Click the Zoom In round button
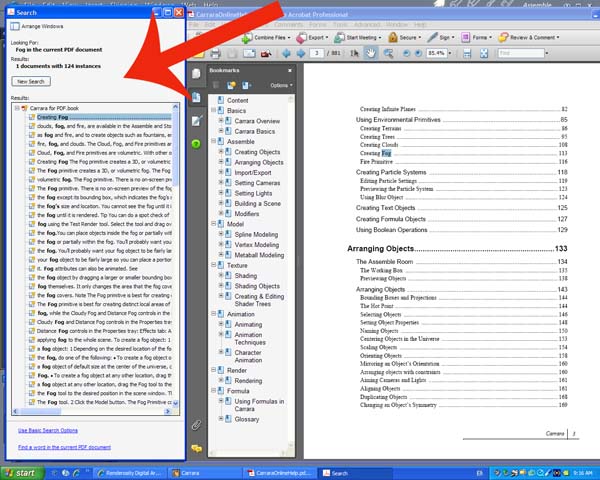600x480 pixels. coord(418,53)
